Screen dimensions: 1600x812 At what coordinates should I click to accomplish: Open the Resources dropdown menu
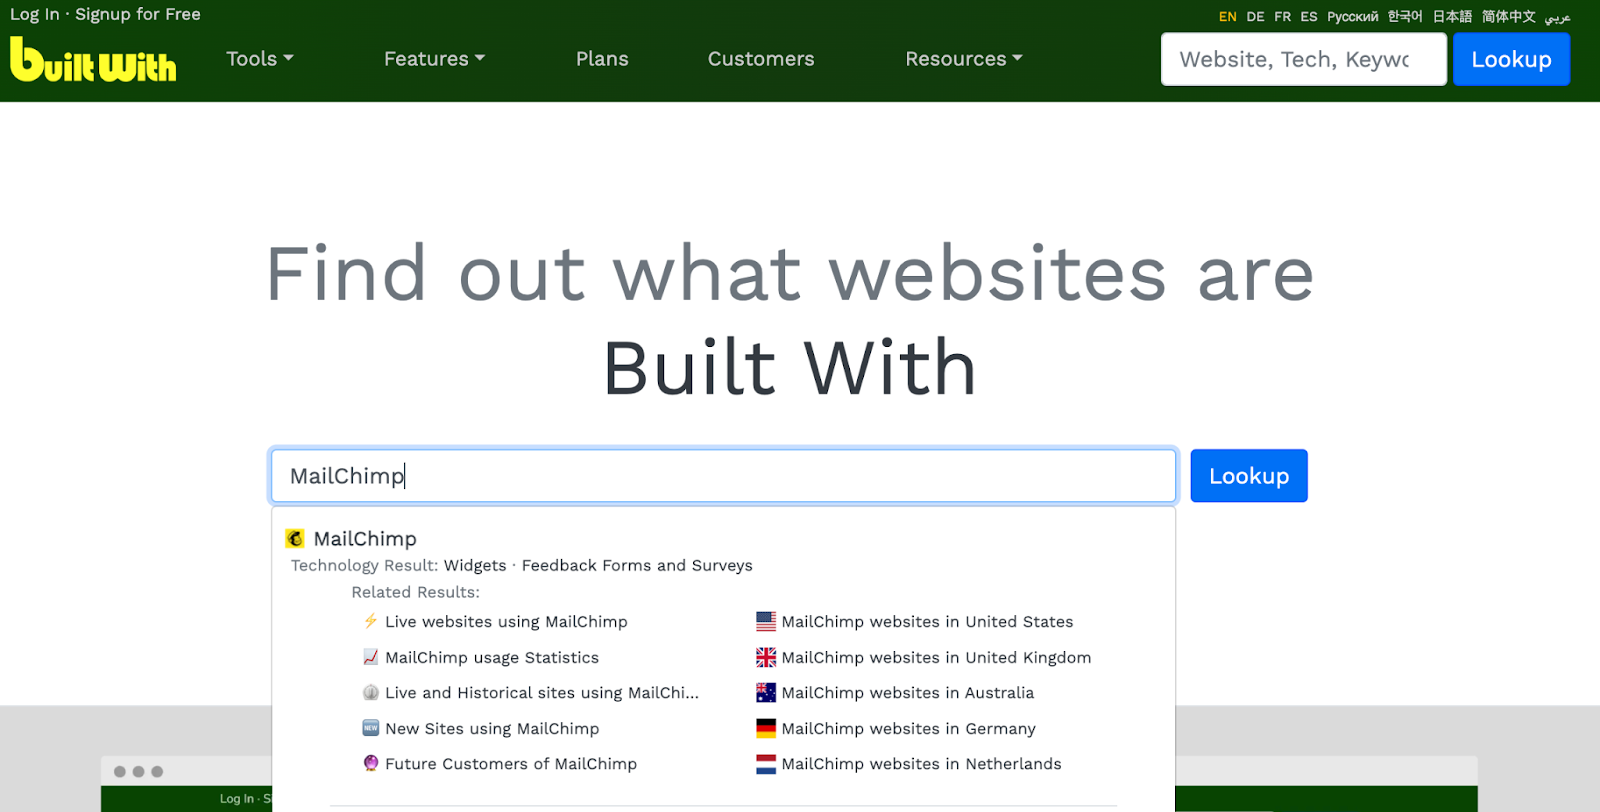[x=964, y=59]
